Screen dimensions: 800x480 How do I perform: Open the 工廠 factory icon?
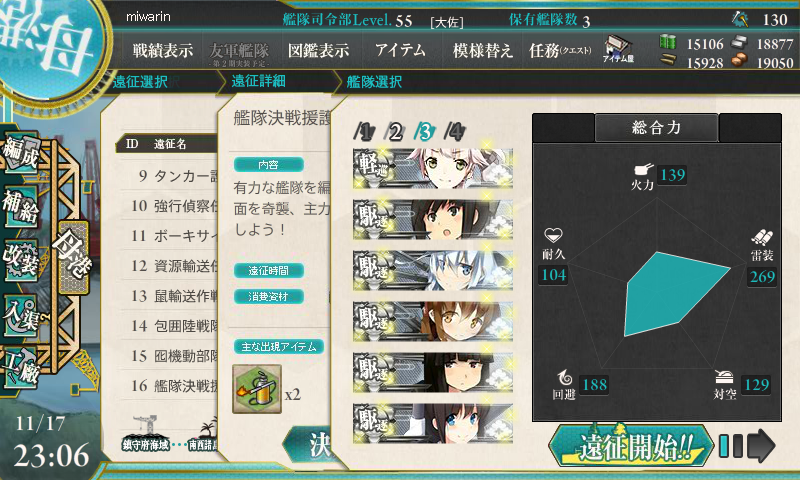[20, 368]
